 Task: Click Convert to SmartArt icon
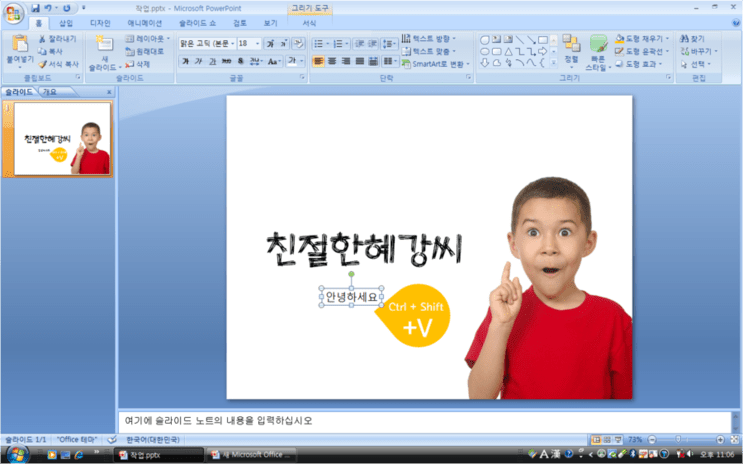[x=406, y=64]
